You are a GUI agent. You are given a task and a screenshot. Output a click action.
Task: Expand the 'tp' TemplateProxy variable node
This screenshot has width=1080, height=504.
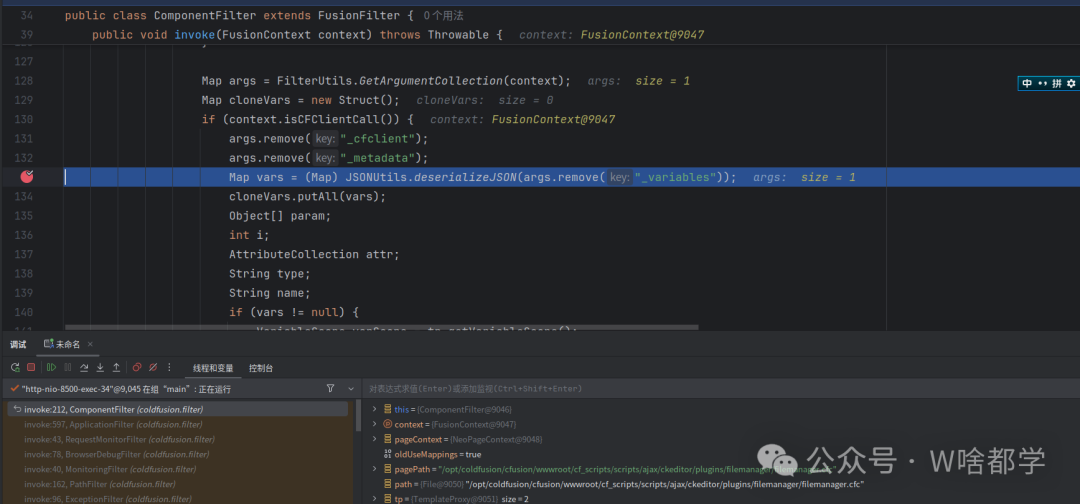coord(374,499)
